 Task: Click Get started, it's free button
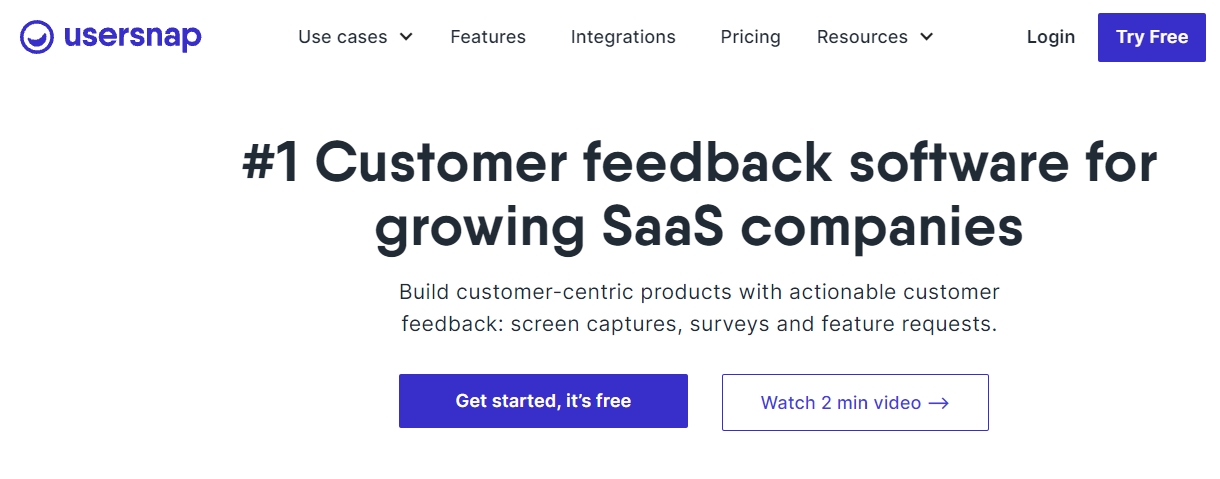pos(543,401)
